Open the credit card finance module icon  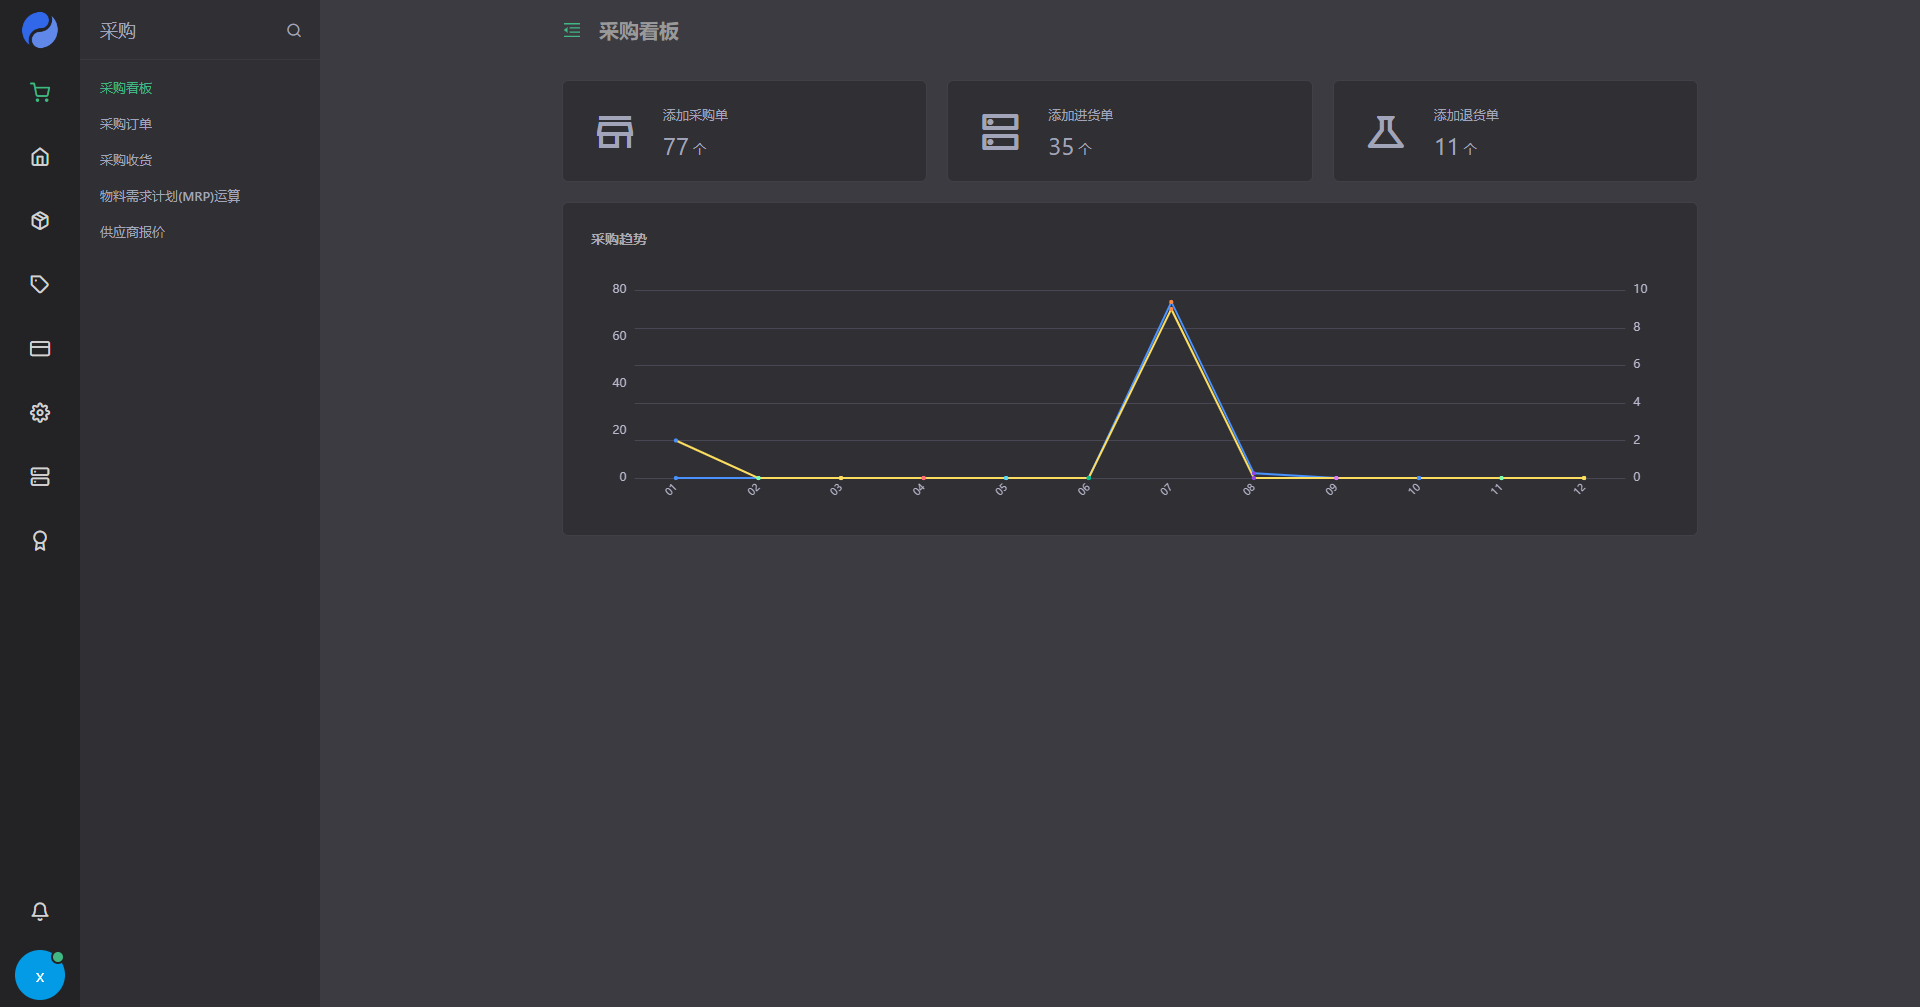pos(40,349)
